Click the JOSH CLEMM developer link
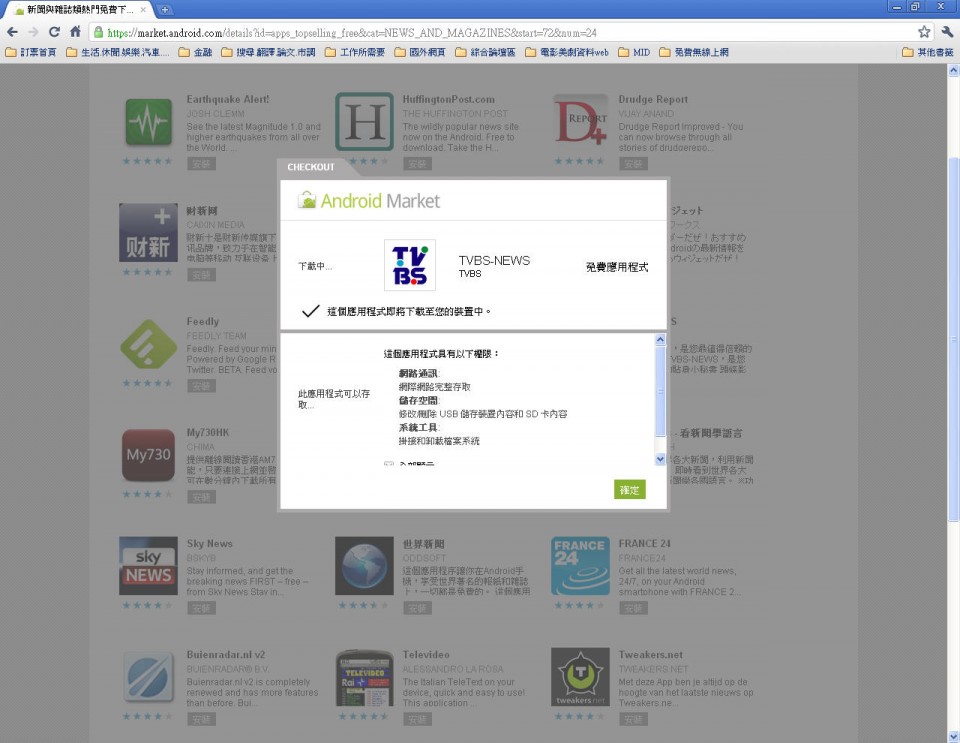The width and height of the screenshot is (960, 743). coord(216,114)
